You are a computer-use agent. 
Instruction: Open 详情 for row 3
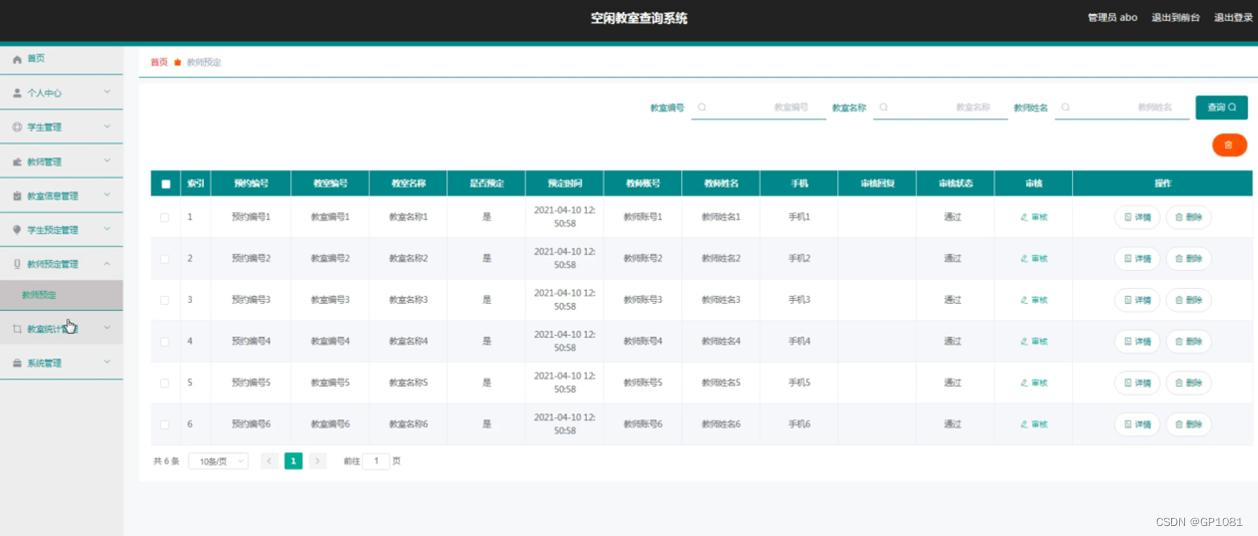[x=1137, y=300]
